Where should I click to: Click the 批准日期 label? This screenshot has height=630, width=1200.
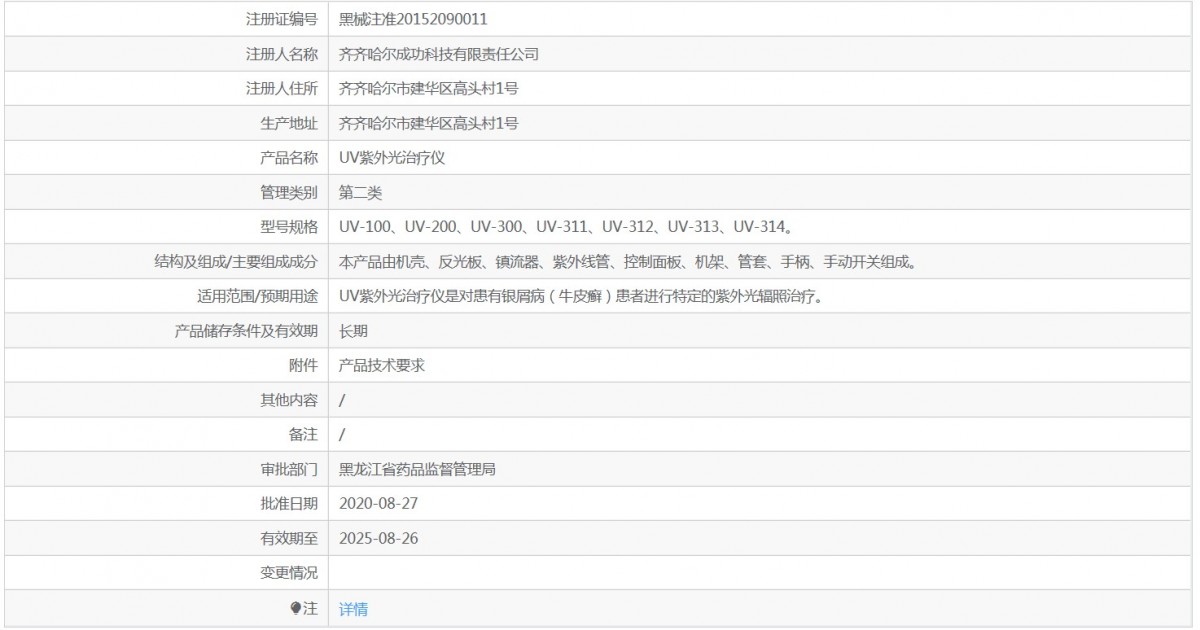(289, 504)
